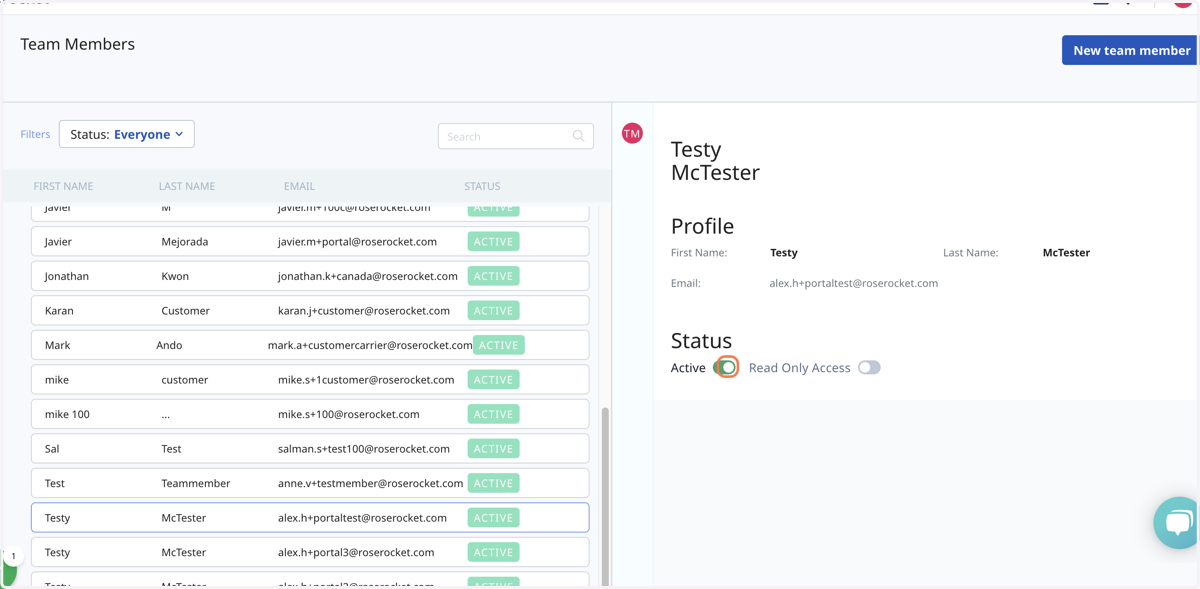1200x589 pixels.
Task: Sort by LAST NAME column header
Action: click(187, 186)
